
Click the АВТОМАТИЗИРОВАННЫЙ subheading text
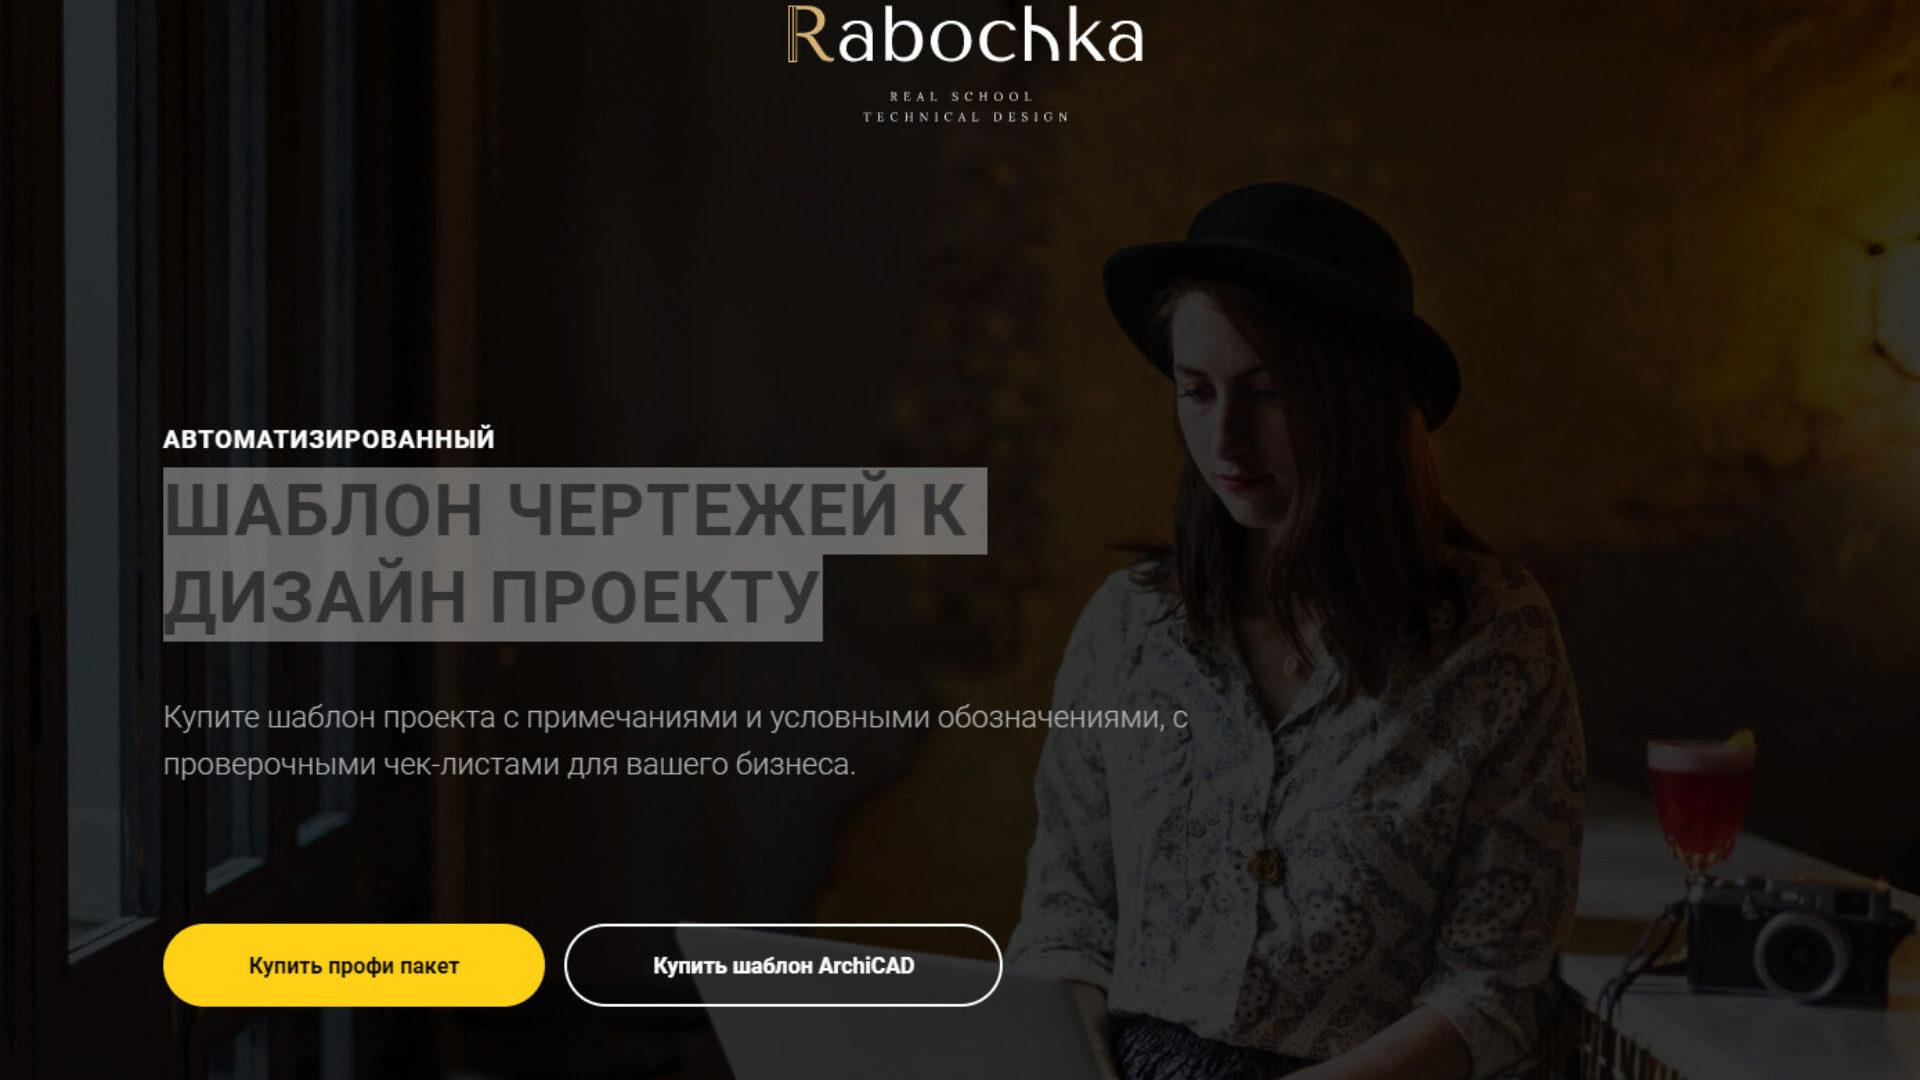(329, 439)
